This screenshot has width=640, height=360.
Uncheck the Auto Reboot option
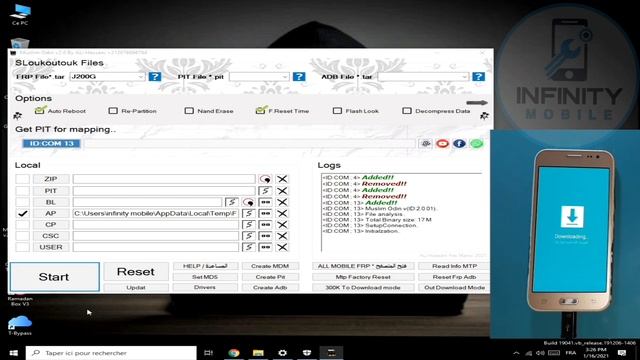tap(40, 110)
